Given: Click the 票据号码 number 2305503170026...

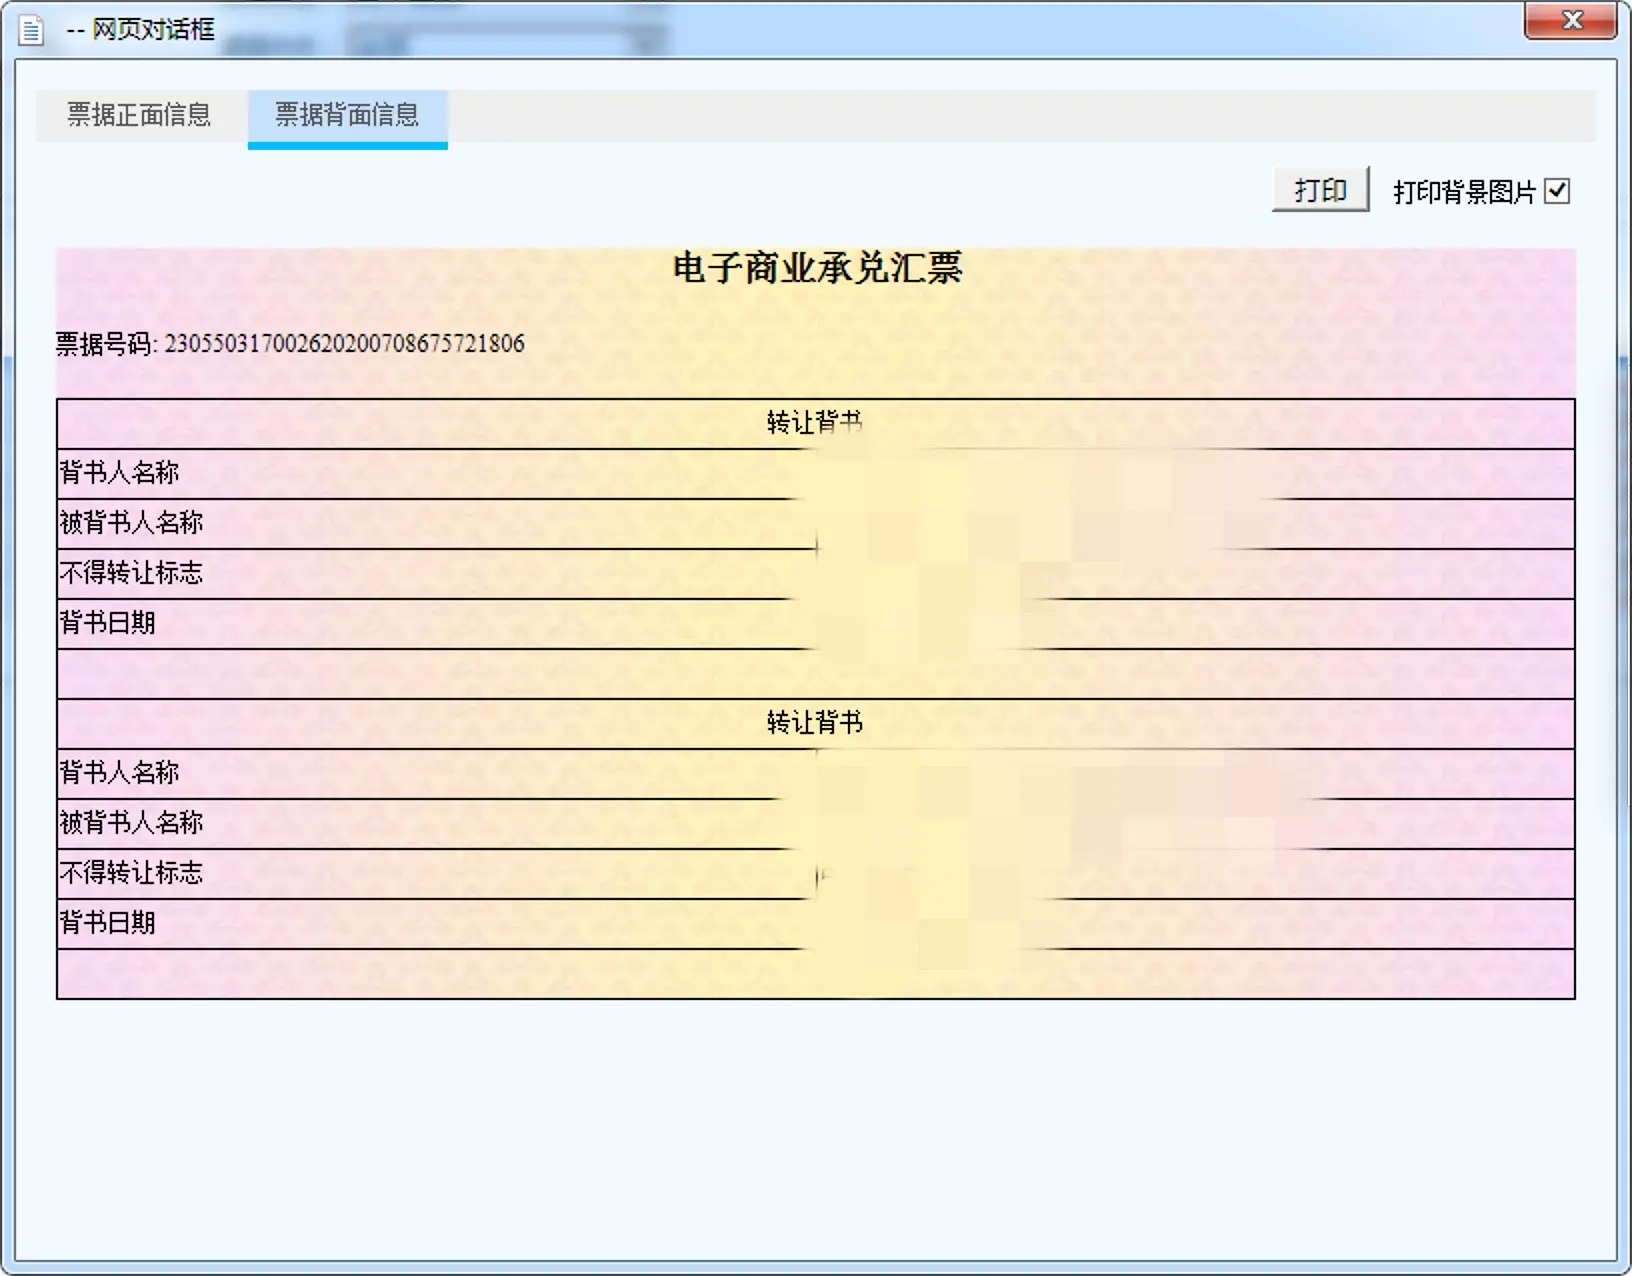Looking at the screenshot, I should [344, 344].
